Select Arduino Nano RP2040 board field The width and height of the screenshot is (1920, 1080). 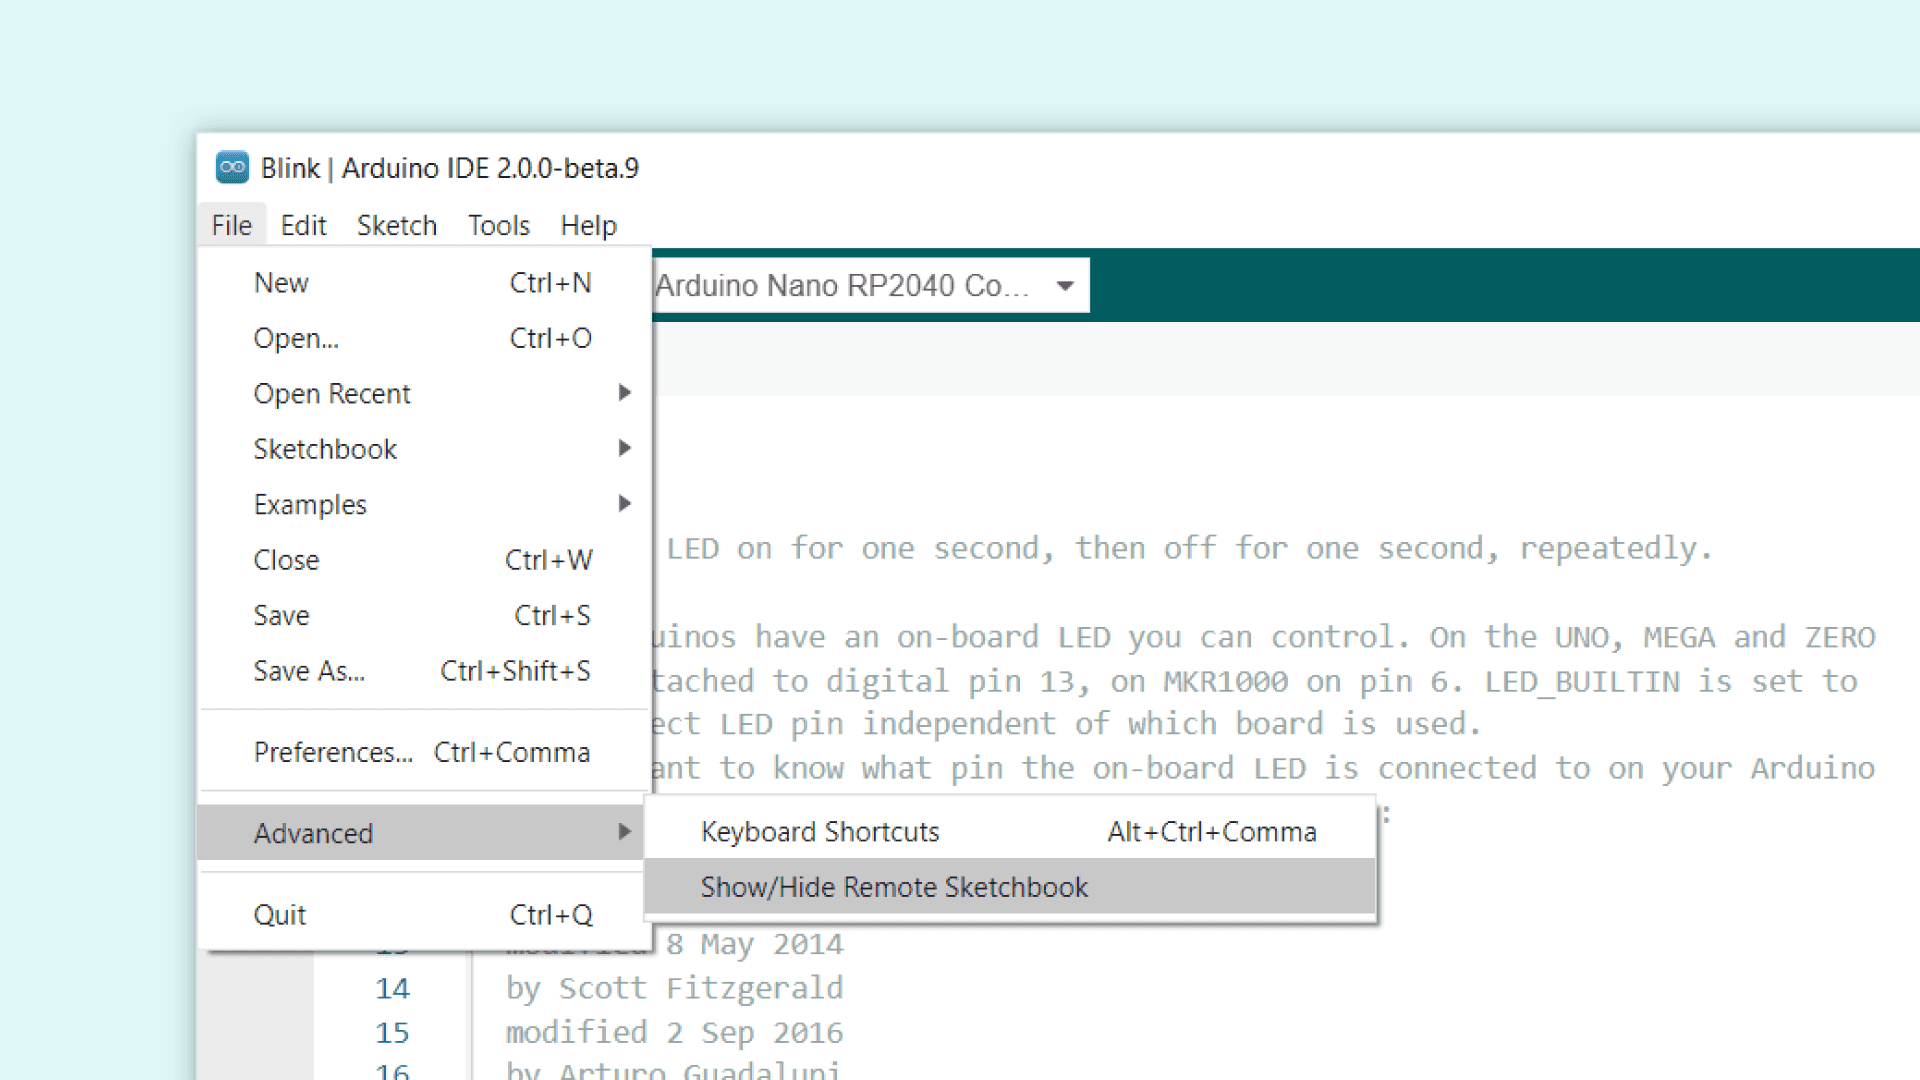pyautogui.click(x=841, y=286)
